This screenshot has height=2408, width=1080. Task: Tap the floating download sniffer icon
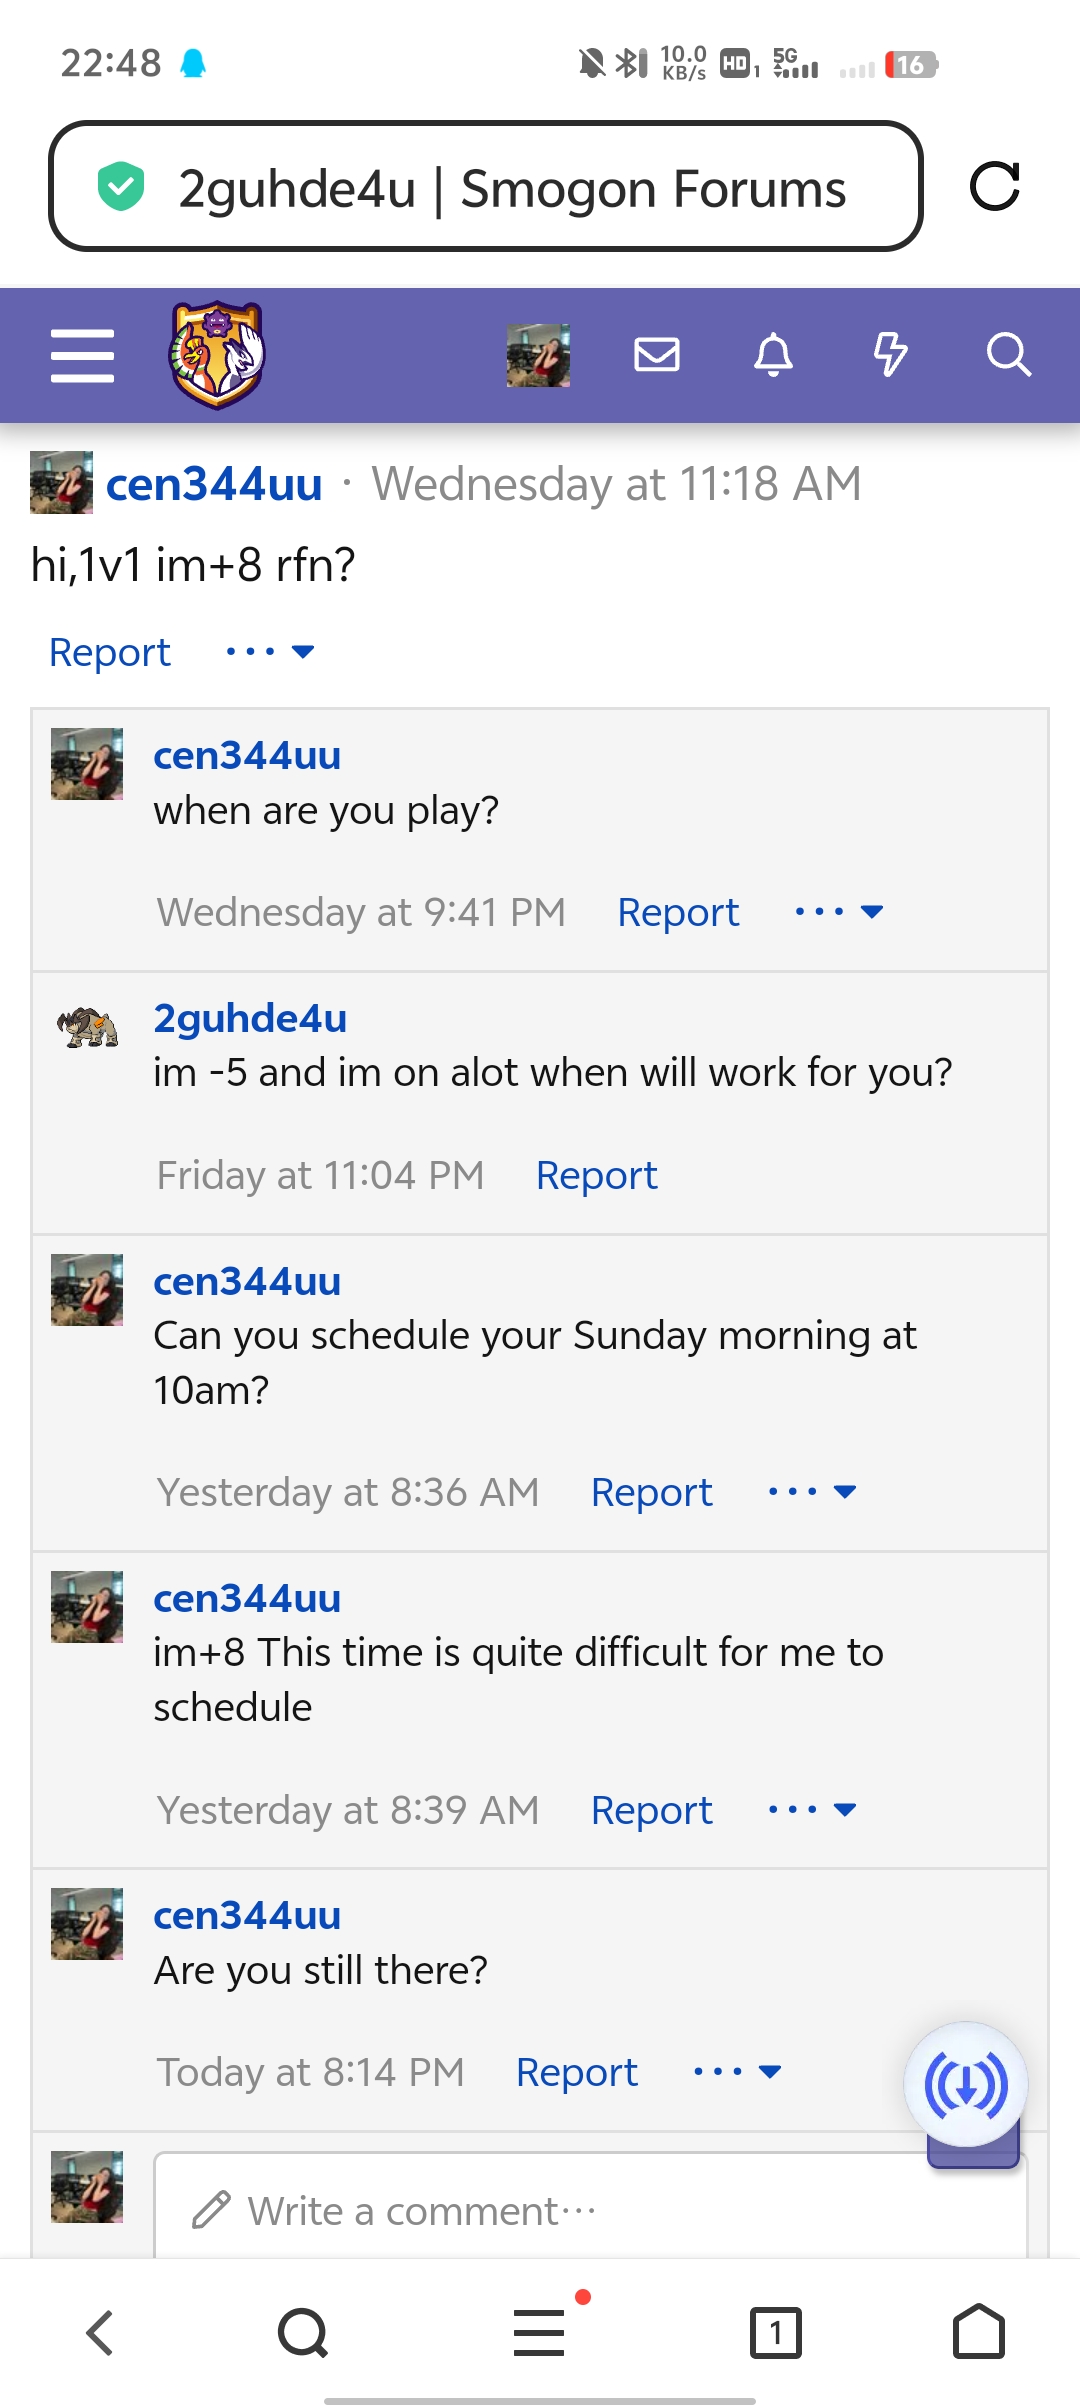click(966, 2085)
